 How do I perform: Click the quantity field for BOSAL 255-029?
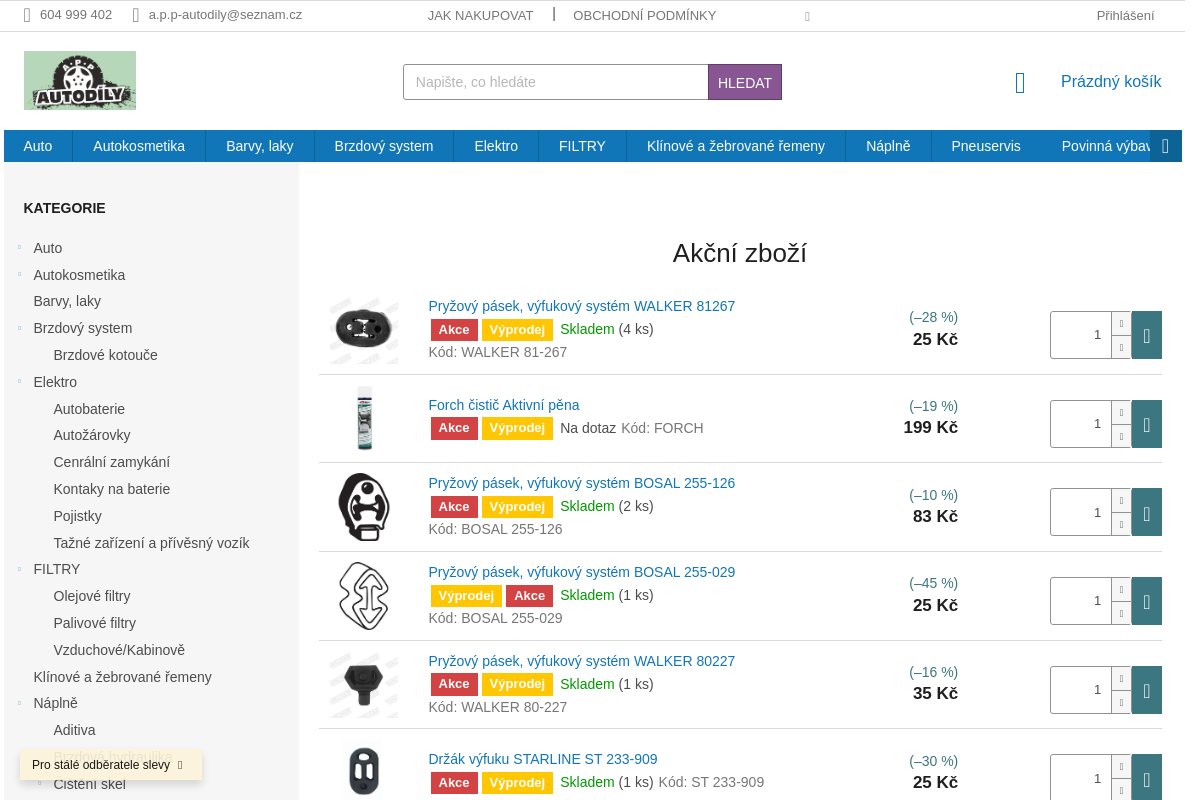(x=1081, y=601)
